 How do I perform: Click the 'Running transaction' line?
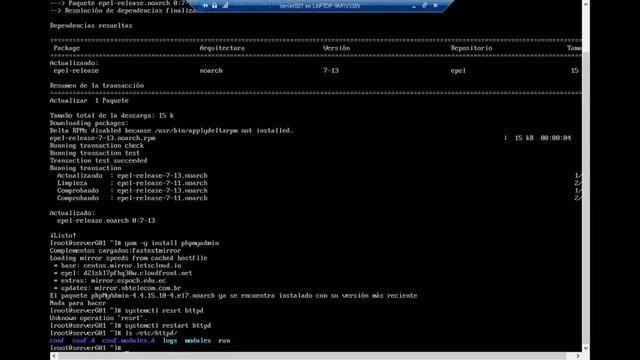[85, 168]
